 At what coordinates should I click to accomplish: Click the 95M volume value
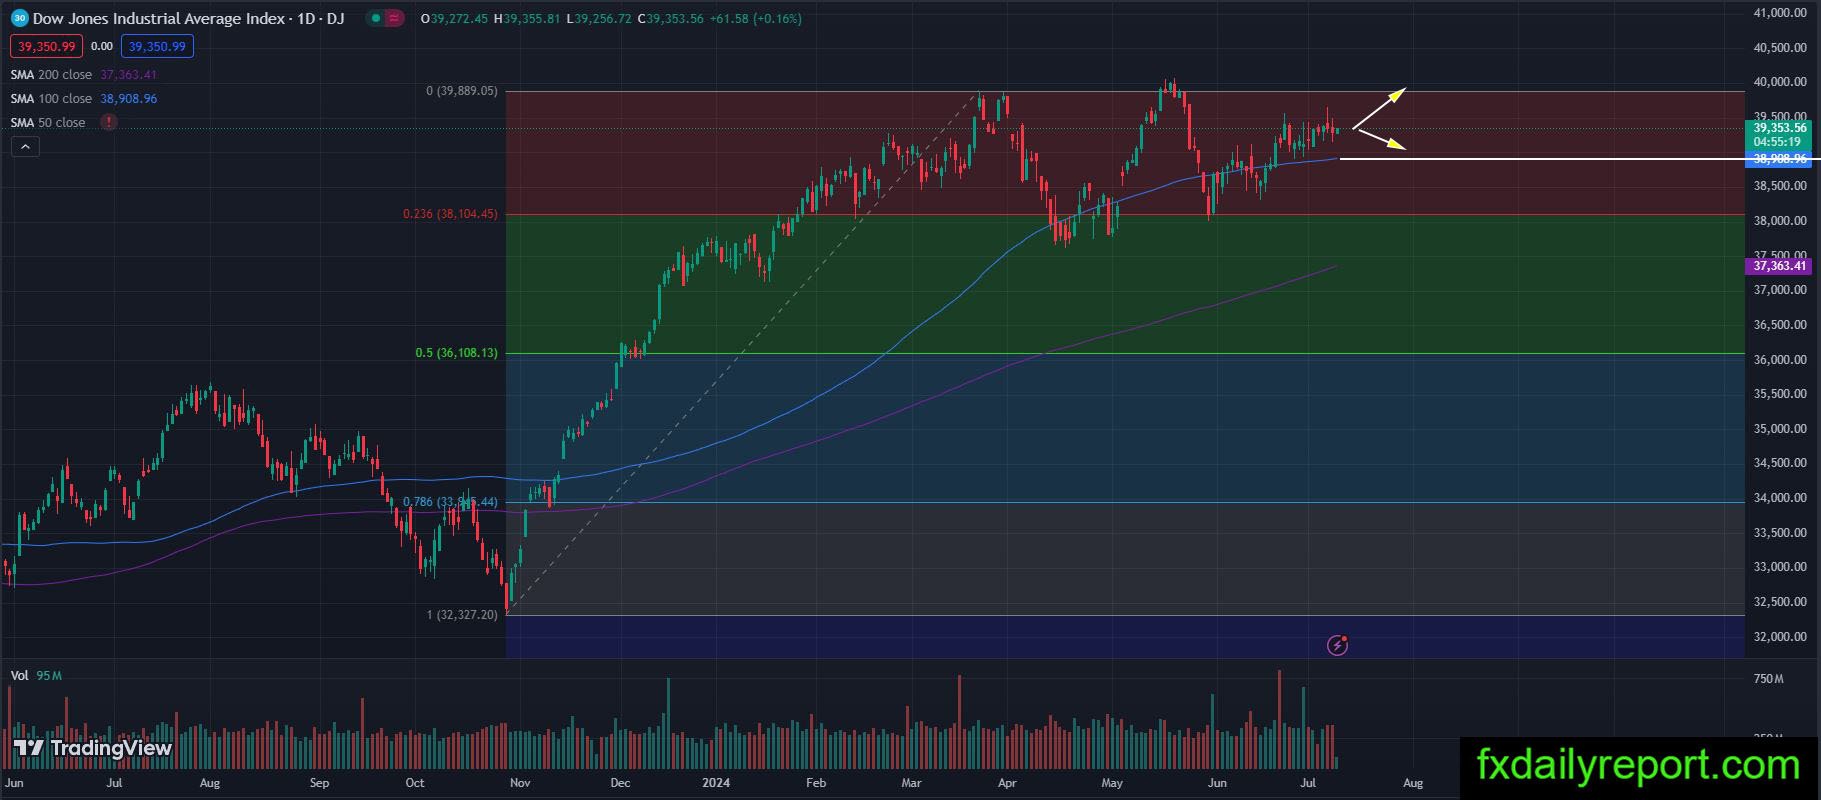click(x=49, y=676)
